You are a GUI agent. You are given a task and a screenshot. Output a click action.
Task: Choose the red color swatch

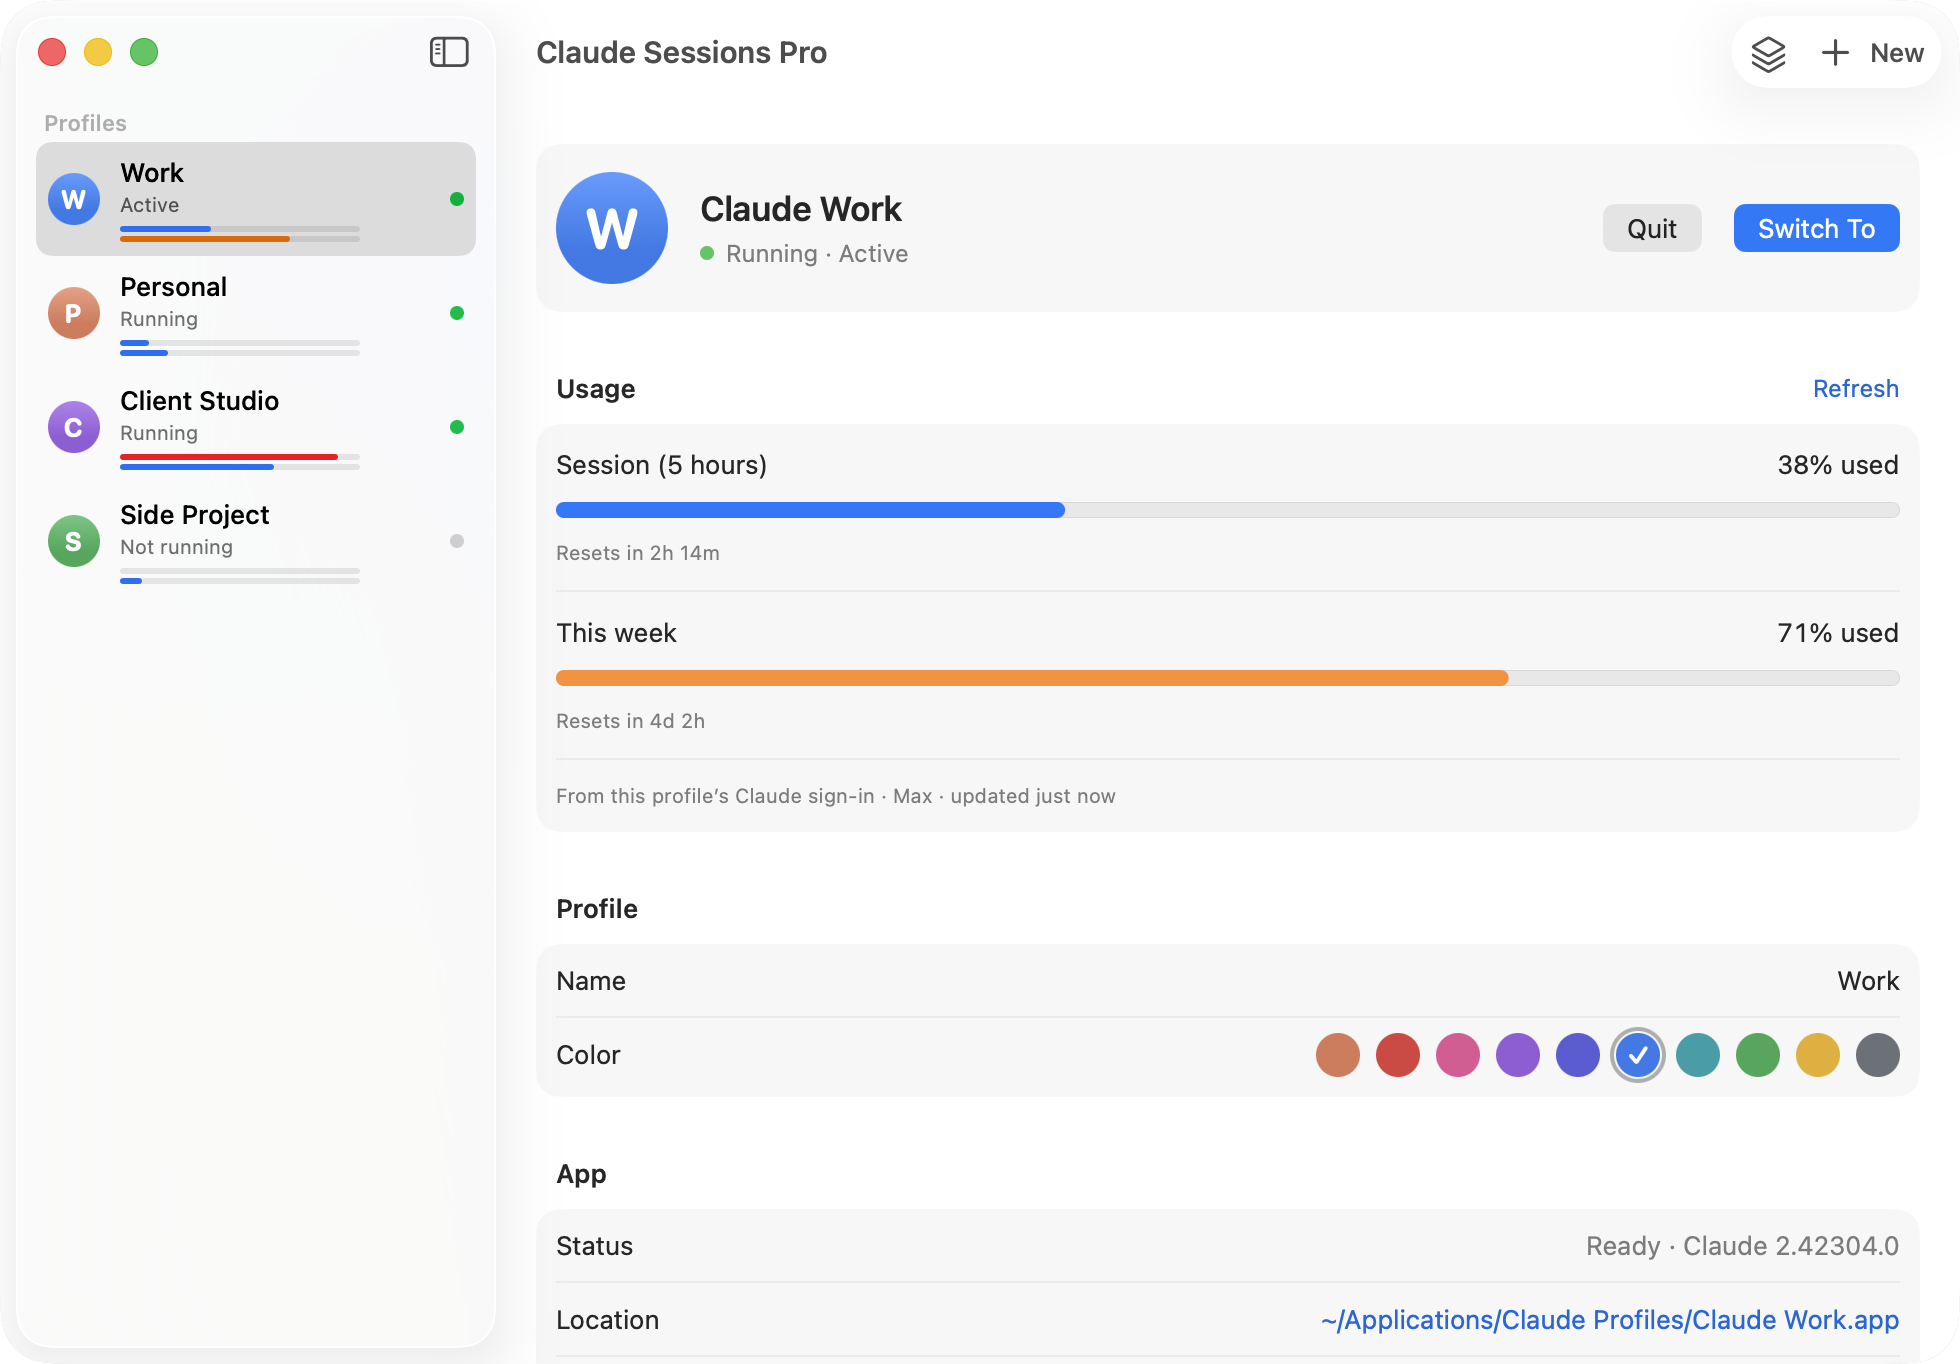coord(1398,1055)
